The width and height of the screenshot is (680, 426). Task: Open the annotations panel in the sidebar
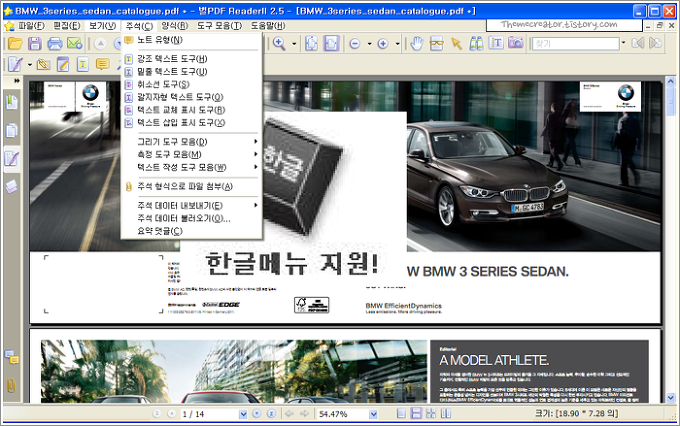point(12,159)
